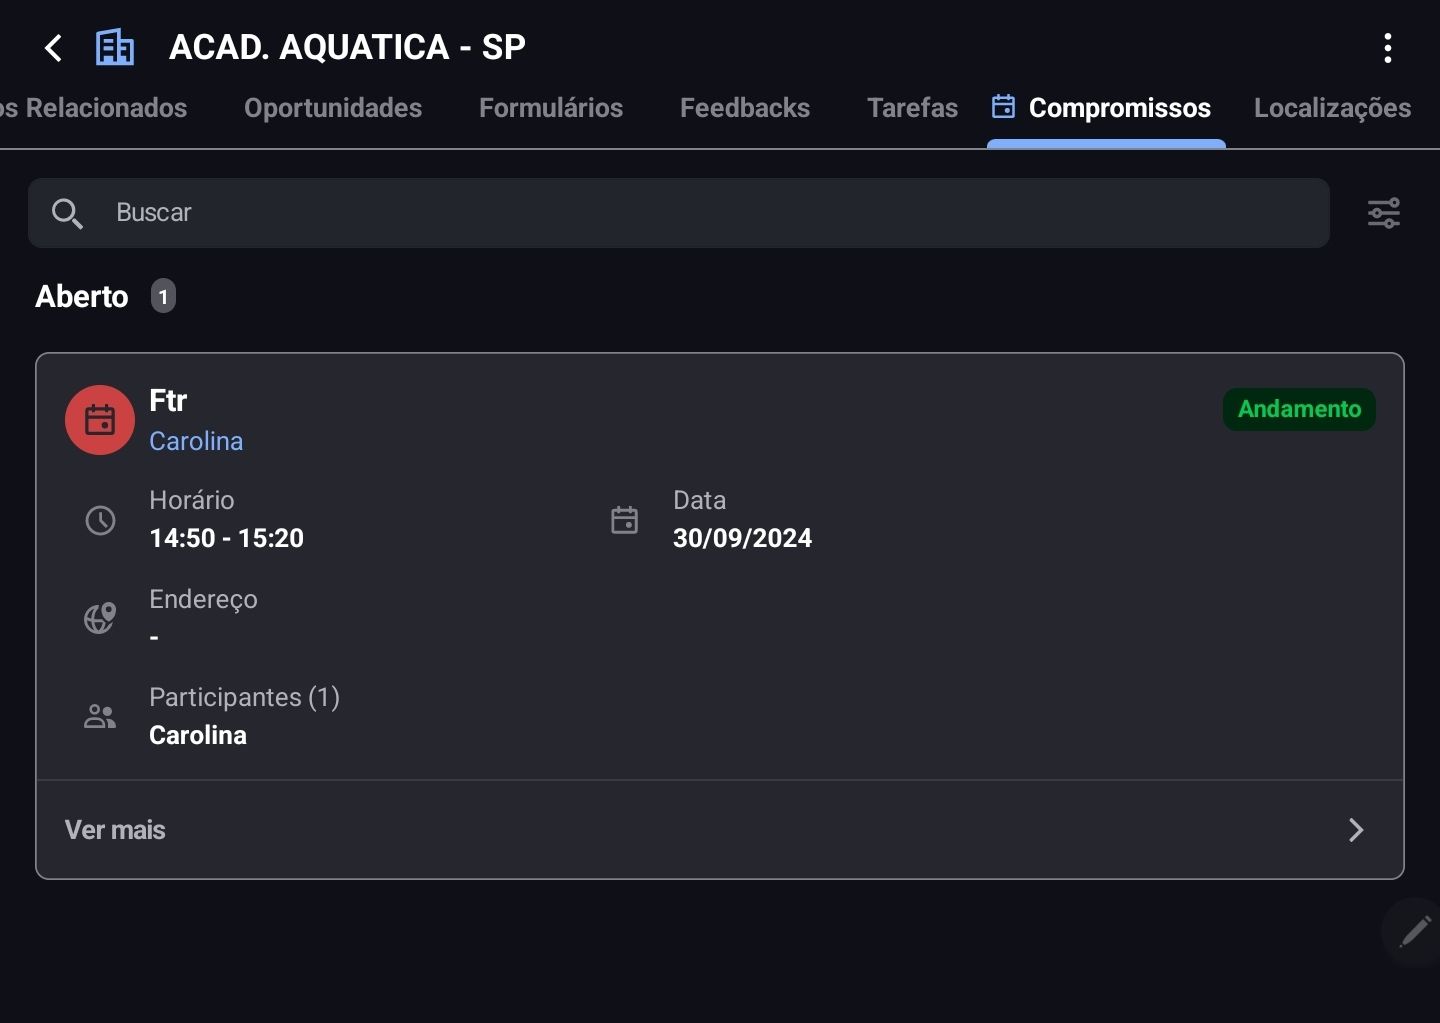Click the search magnifier icon
The height and width of the screenshot is (1023, 1440).
(x=67, y=213)
